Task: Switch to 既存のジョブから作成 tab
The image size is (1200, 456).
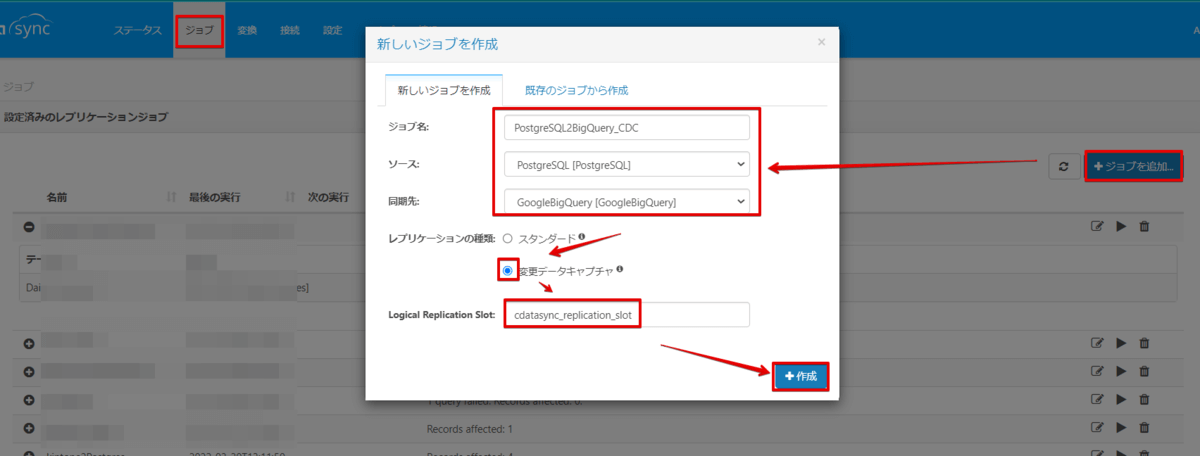Action: pos(576,90)
